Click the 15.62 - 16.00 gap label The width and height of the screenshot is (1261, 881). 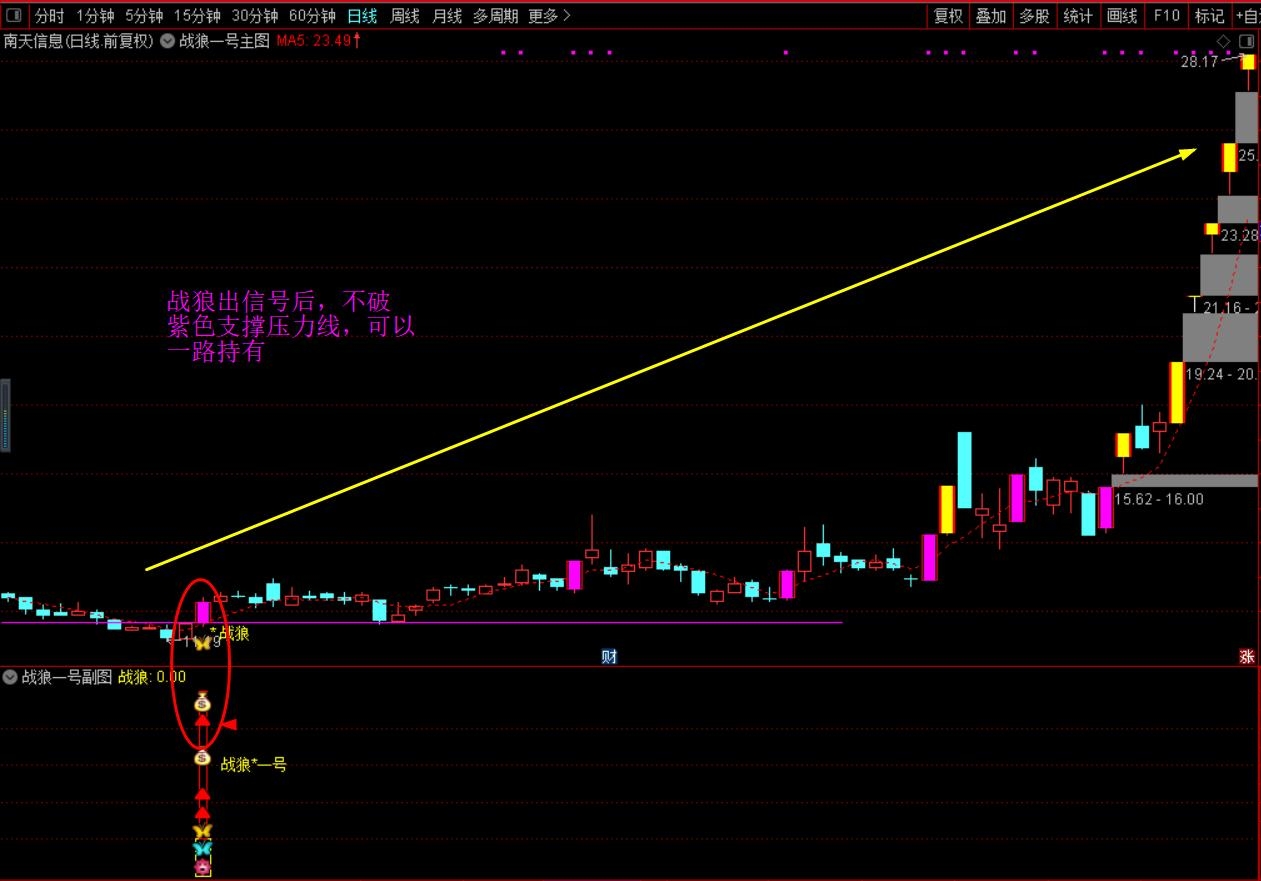click(1159, 499)
